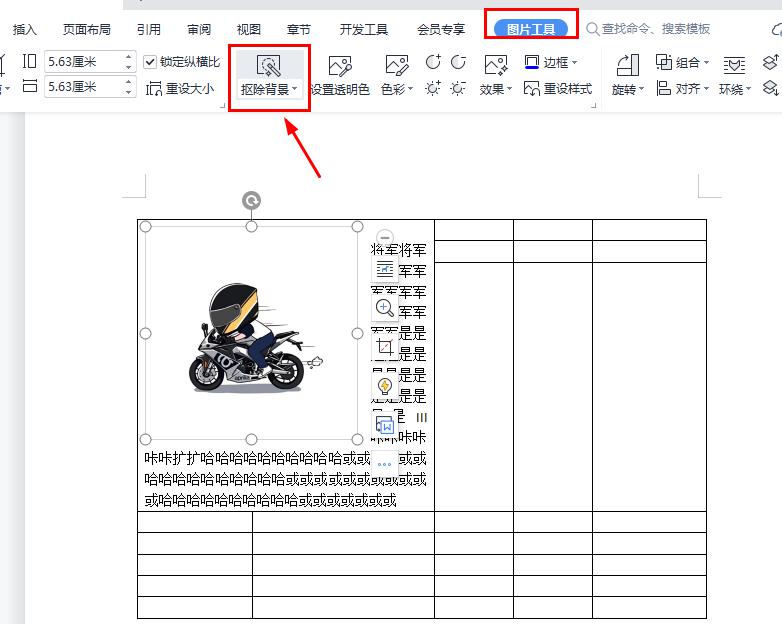Viewport: 782px width, 624px height.
Task: Click the magnifier search icon in ribbon
Action: click(592, 29)
